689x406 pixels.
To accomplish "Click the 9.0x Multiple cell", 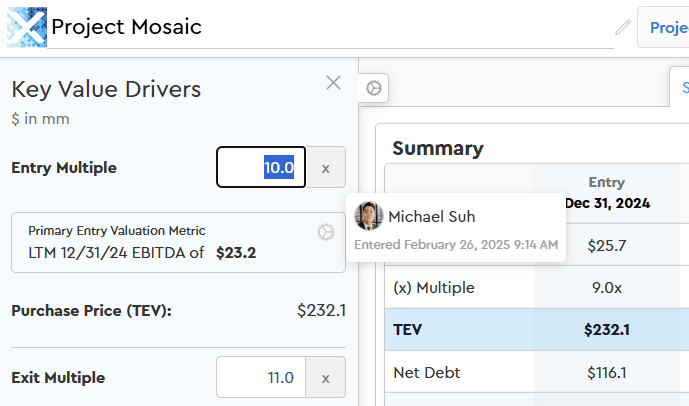I will 607,288.
